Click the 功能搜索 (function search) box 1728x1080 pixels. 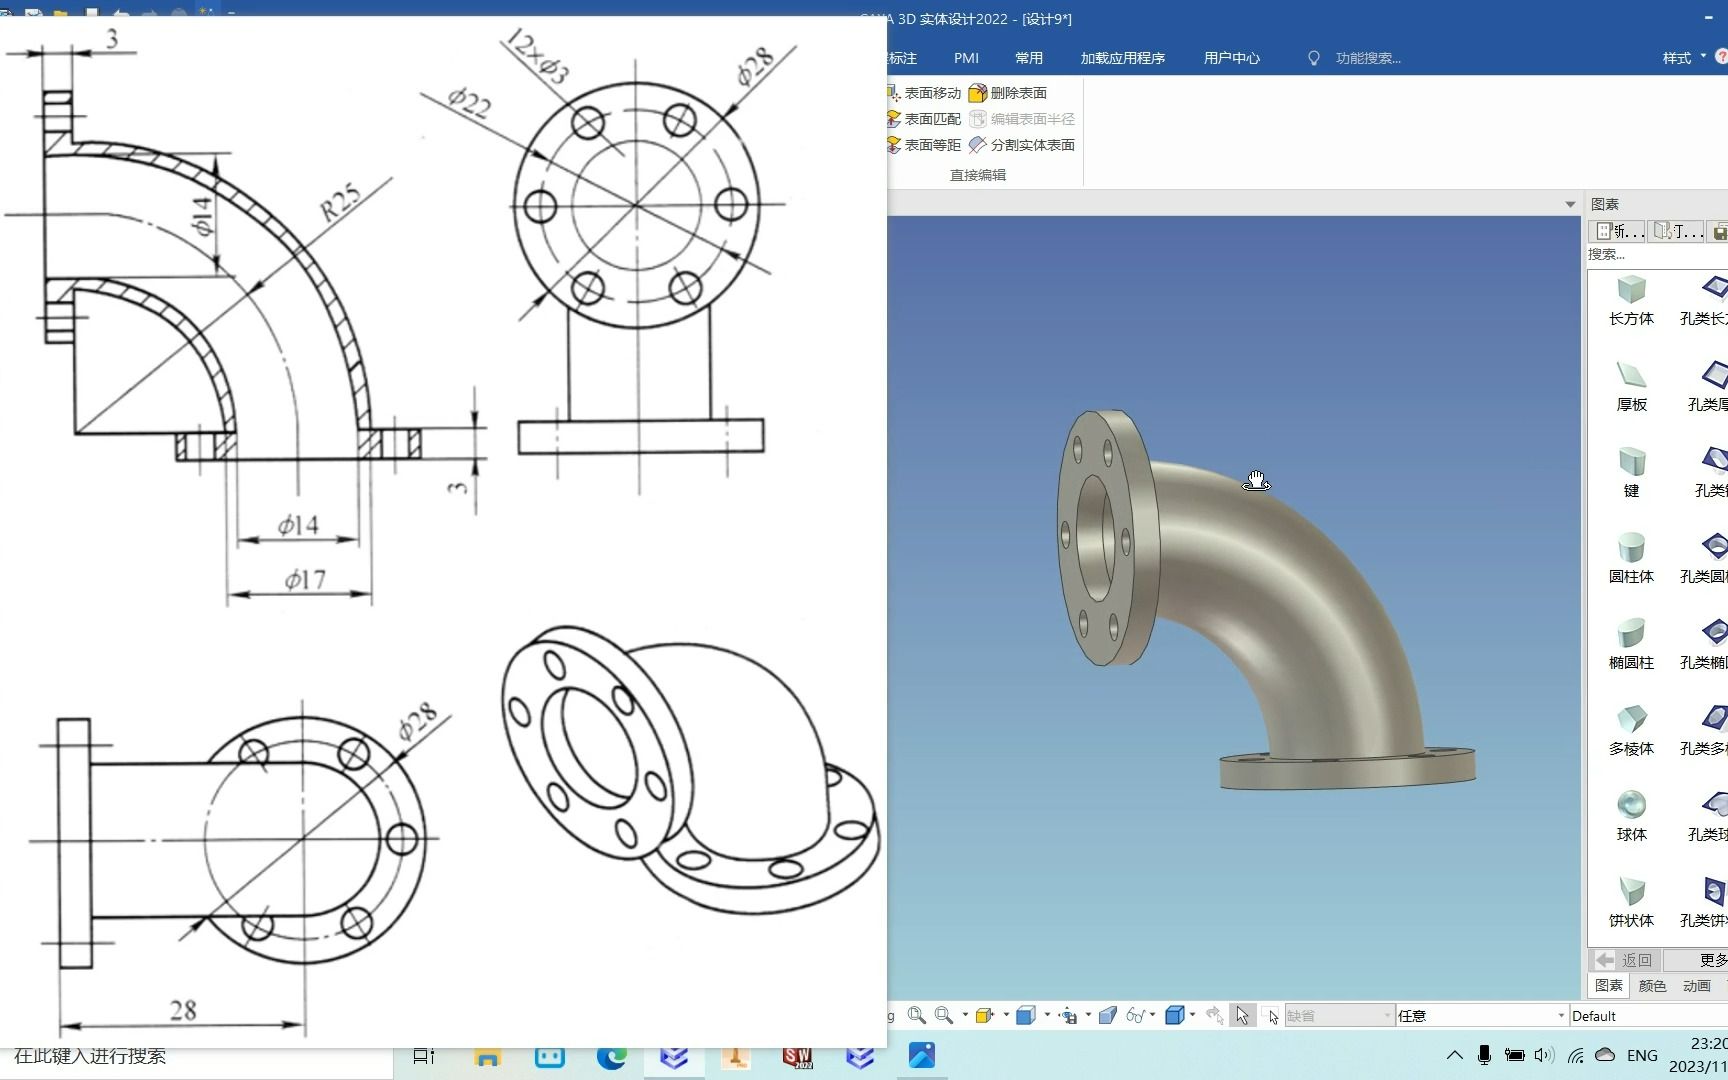(1367, 58)
